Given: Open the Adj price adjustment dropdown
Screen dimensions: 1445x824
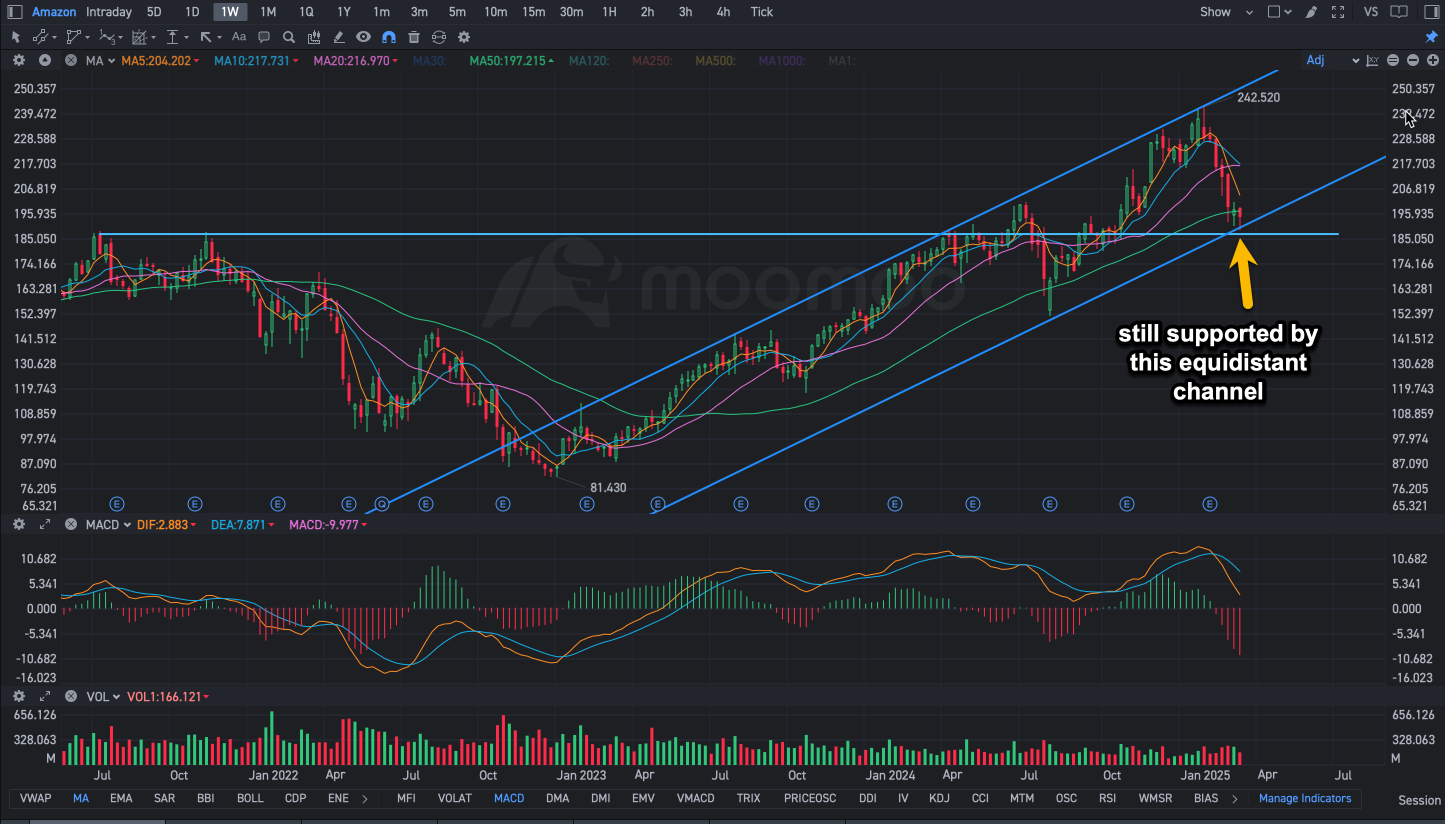Looking at the screenshot, I should [x=1332, y=60].
